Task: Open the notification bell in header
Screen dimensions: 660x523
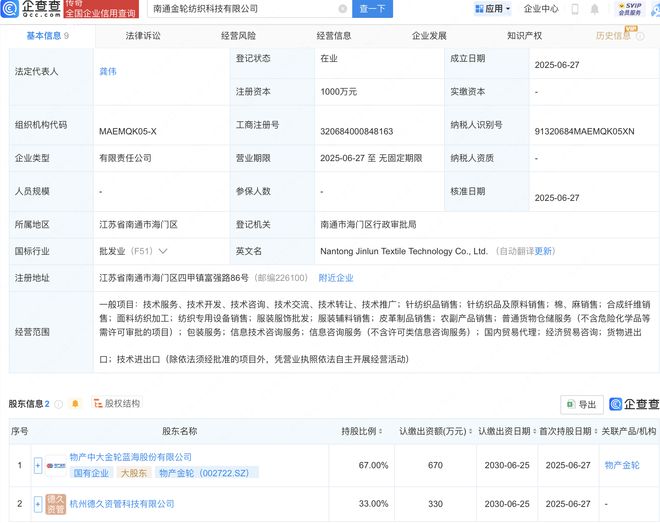Action: tap(594, 9)
